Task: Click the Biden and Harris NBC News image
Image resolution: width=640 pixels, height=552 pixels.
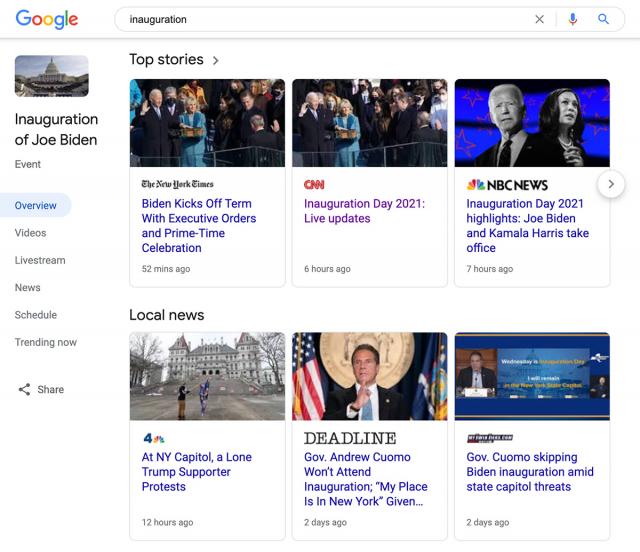Action: [532, 123]
